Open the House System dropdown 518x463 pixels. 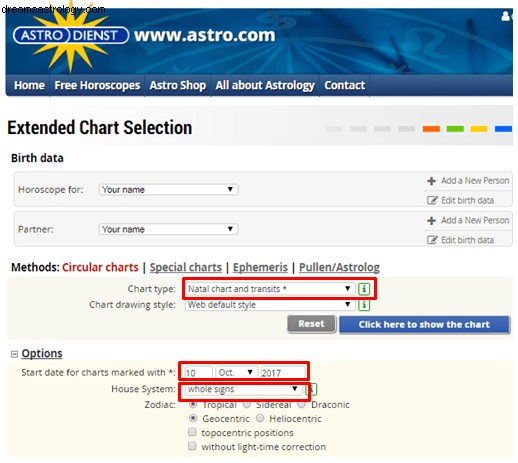coord(243,389)
